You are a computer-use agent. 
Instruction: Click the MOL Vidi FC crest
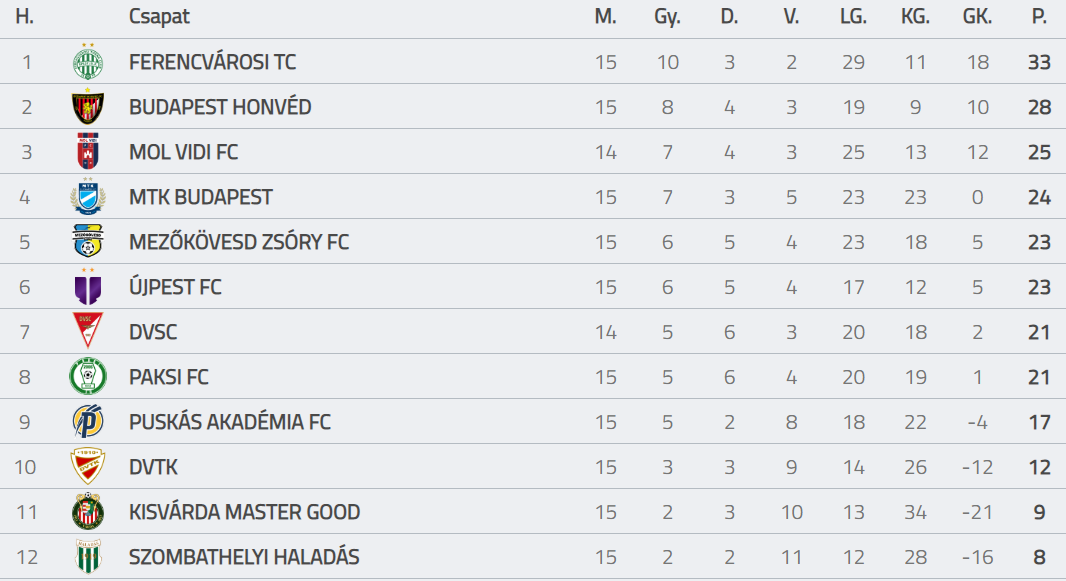(x=88, y=152)
